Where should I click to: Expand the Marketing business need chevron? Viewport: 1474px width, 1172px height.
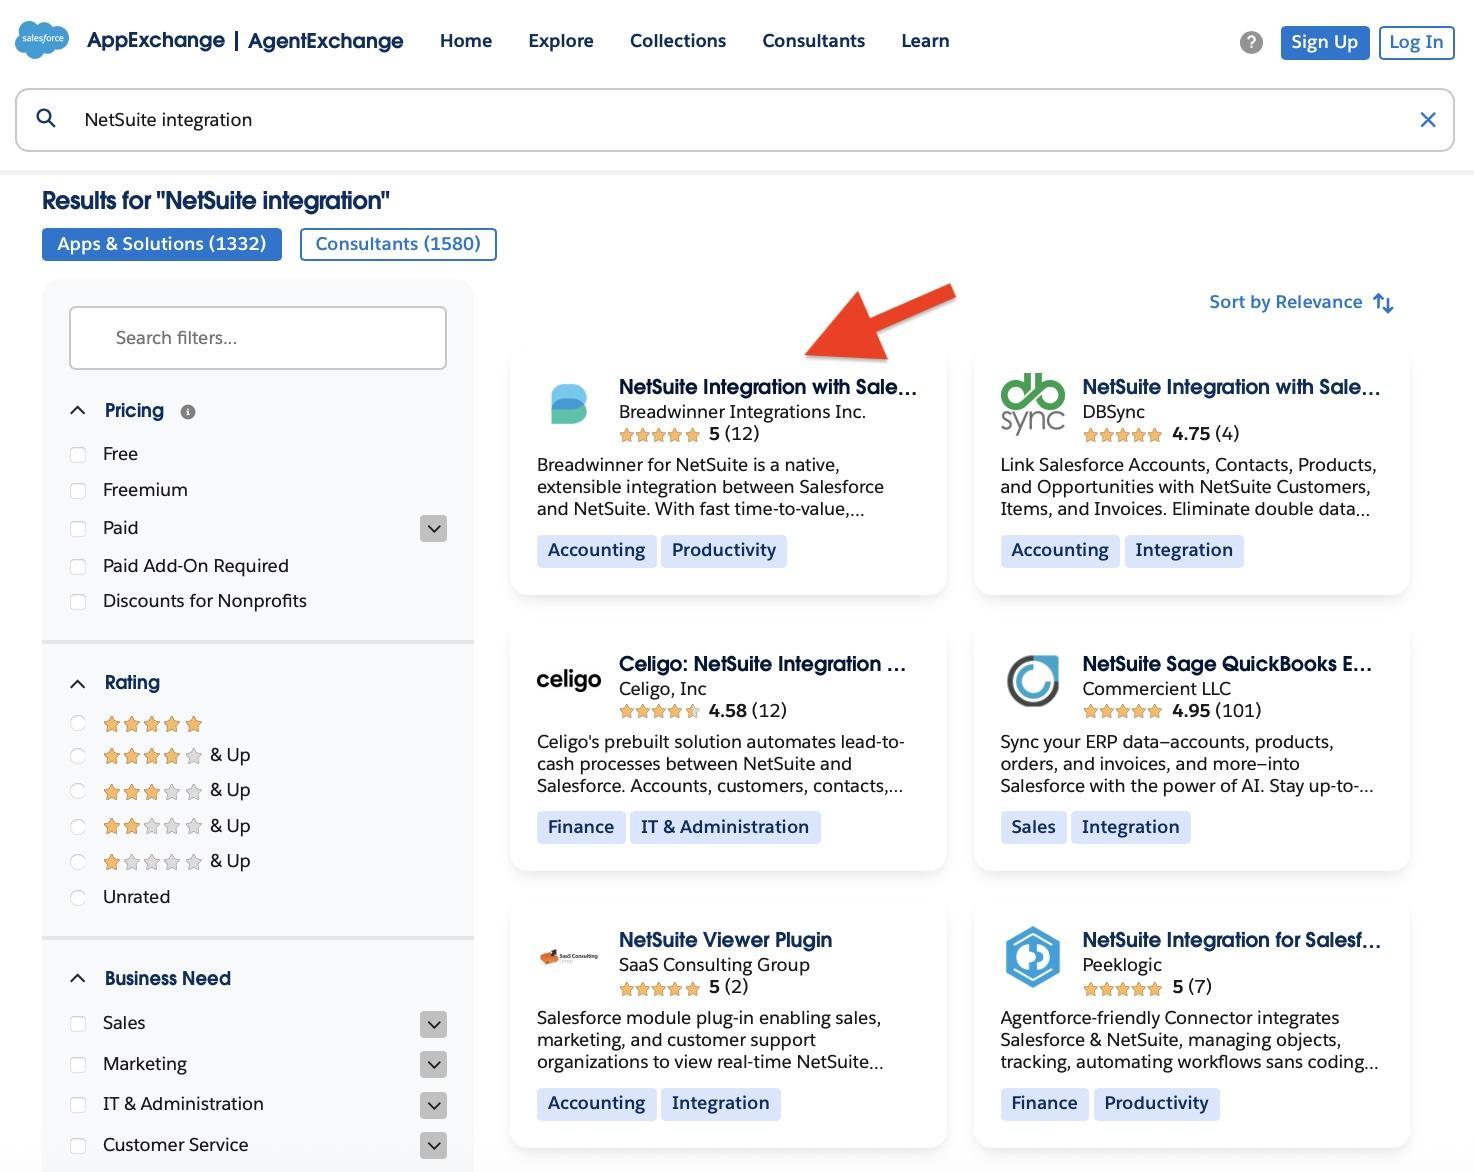(433, 1064)
